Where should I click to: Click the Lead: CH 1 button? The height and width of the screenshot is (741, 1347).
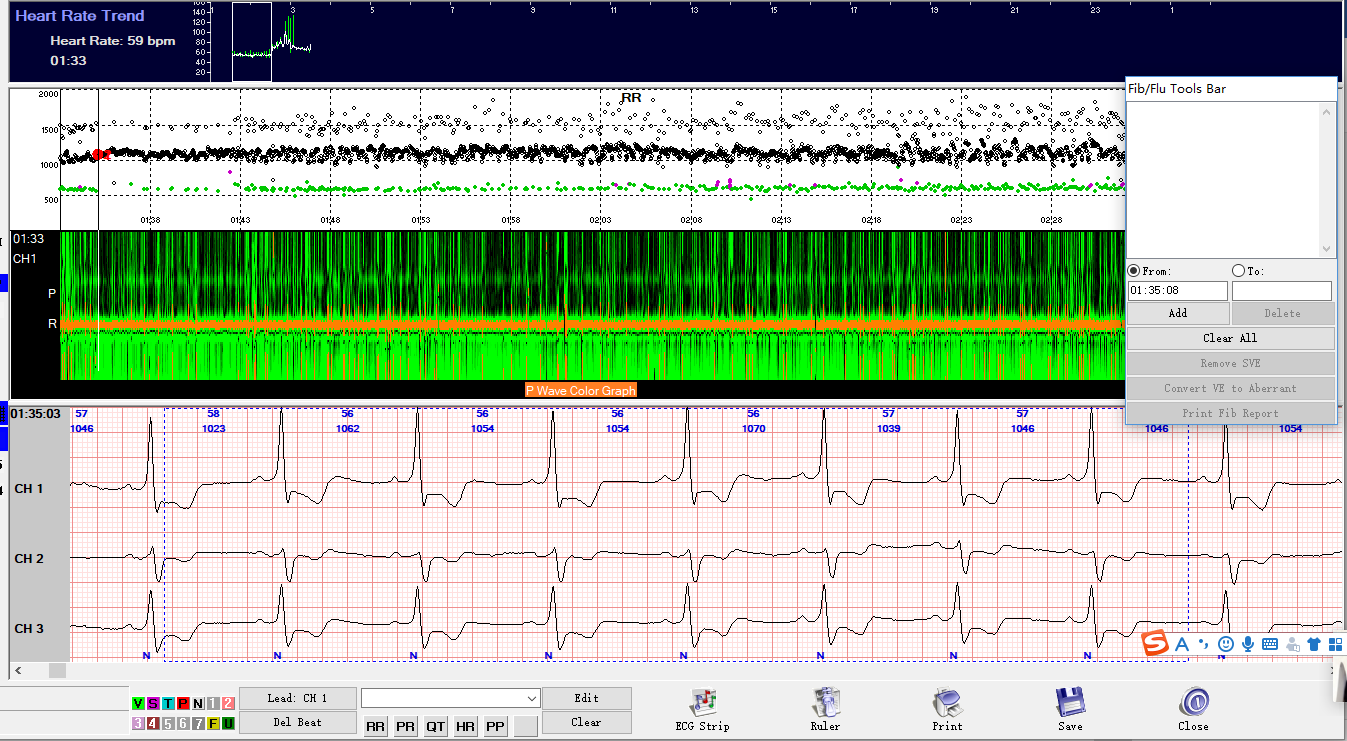click(x=297, y=698)
